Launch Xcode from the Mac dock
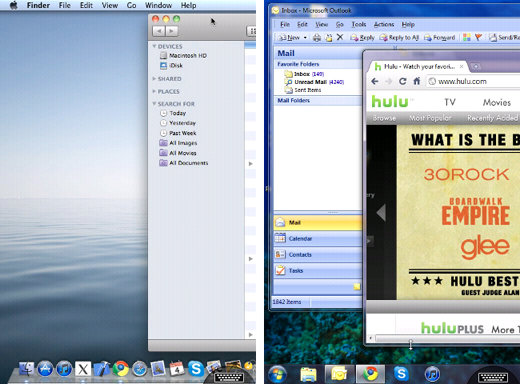 click(x=102, y=369)
